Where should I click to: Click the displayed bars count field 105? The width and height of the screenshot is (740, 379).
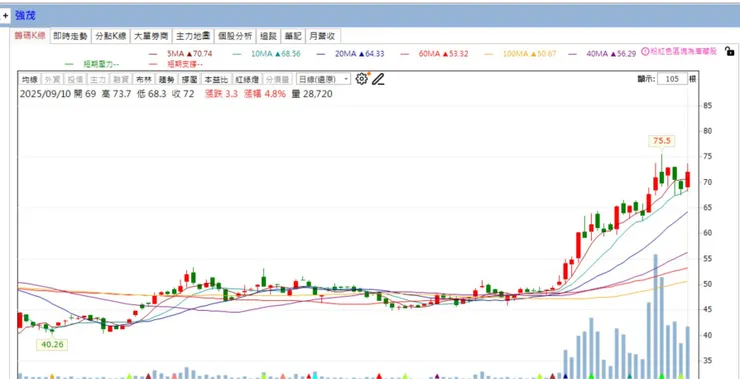[x=672, y=79]
